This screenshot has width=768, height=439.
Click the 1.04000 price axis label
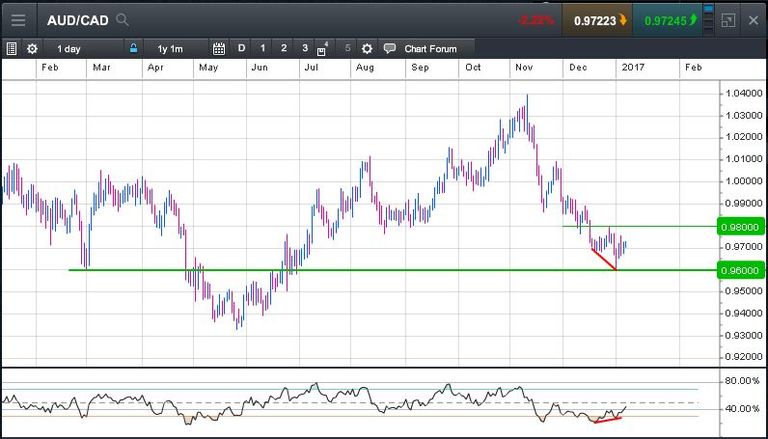pyautogui.click(x=744, y=93)
